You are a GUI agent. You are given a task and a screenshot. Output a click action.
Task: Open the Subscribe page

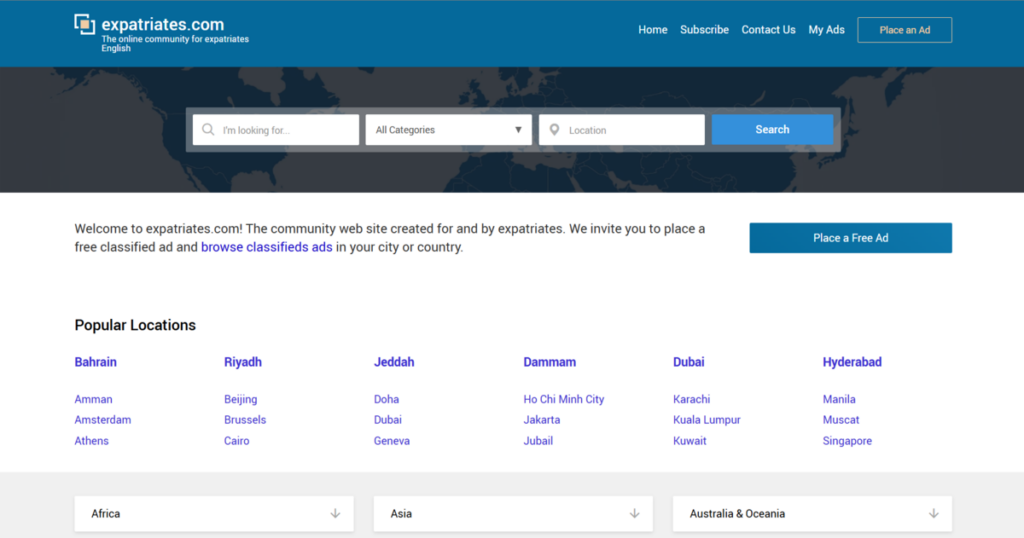tap(704, 29)
